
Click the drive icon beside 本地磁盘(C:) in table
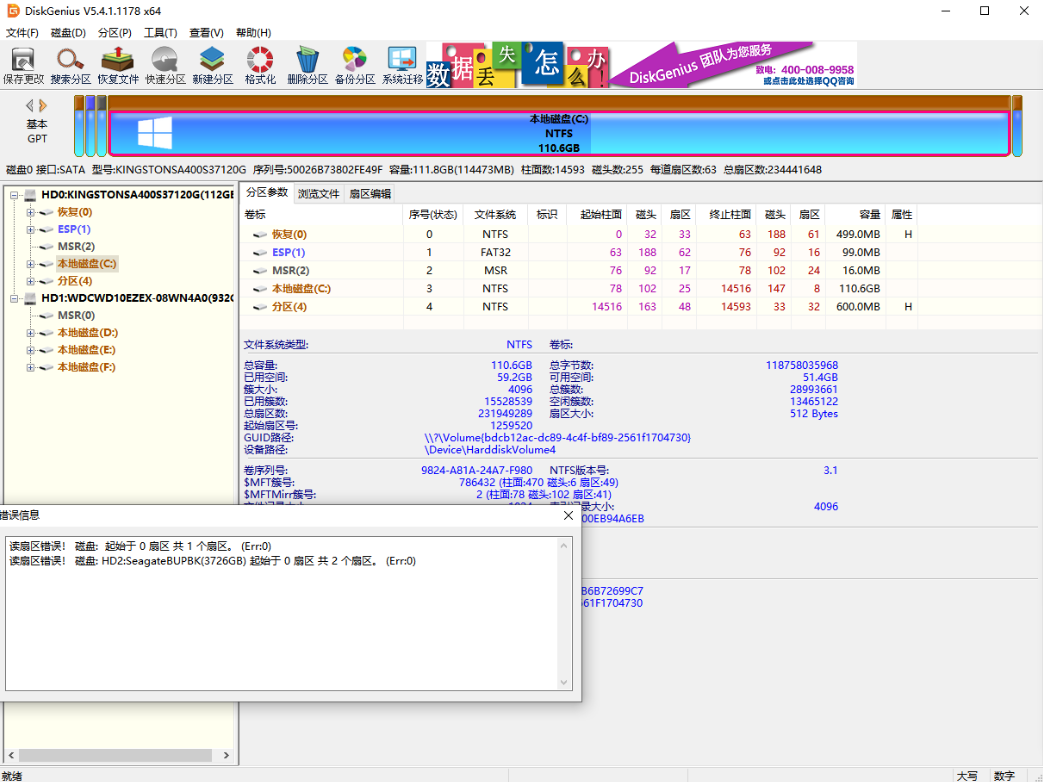(x=260, y=289)
